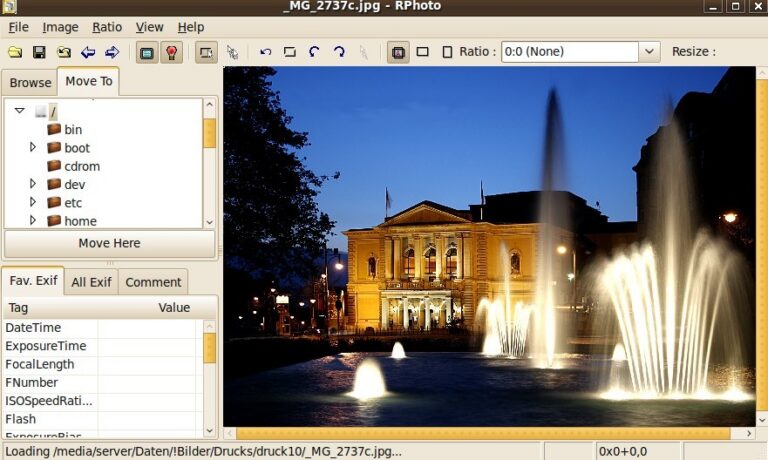
Task: Expand the home folder
Action: (x=33, y=220)
